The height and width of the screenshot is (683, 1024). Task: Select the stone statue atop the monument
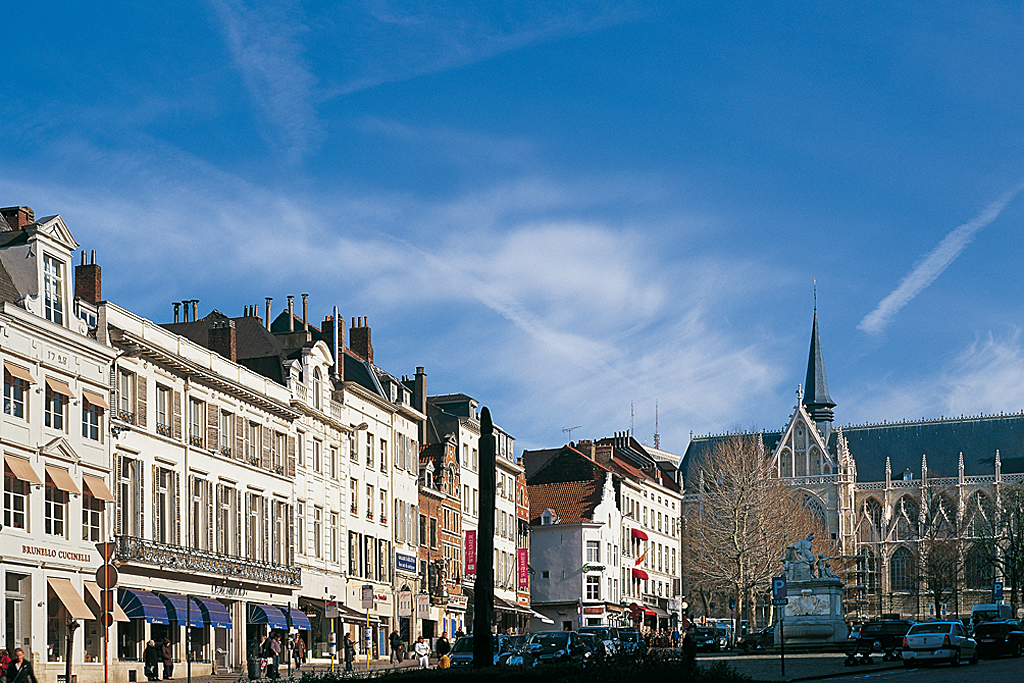[x=804, y=557]
